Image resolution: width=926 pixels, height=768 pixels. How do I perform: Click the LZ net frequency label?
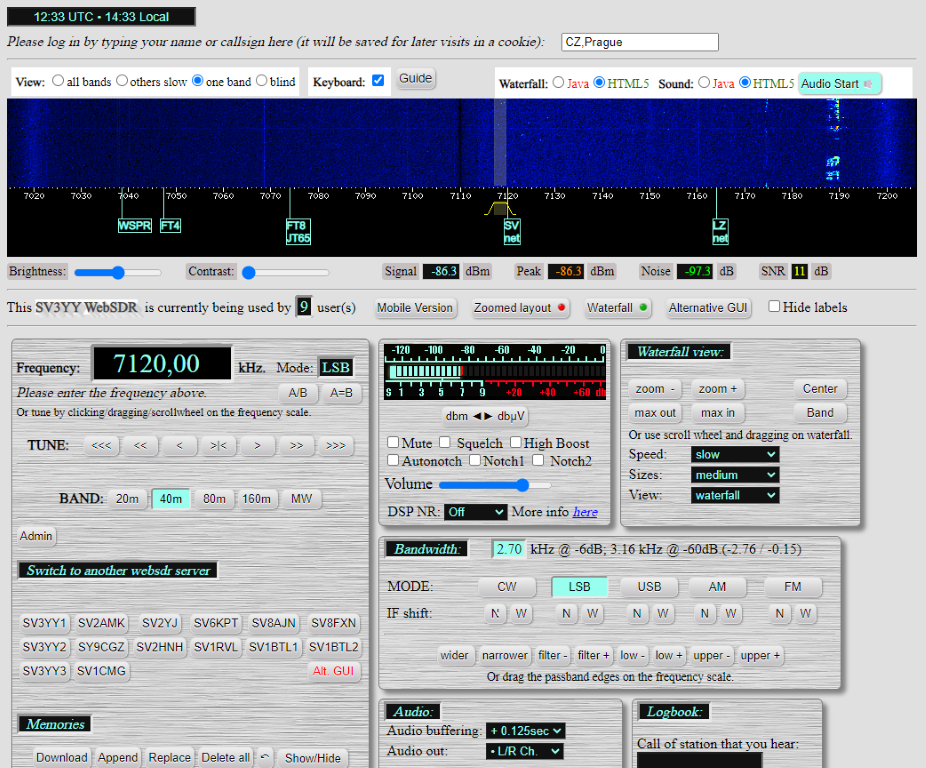pos(720,232)
